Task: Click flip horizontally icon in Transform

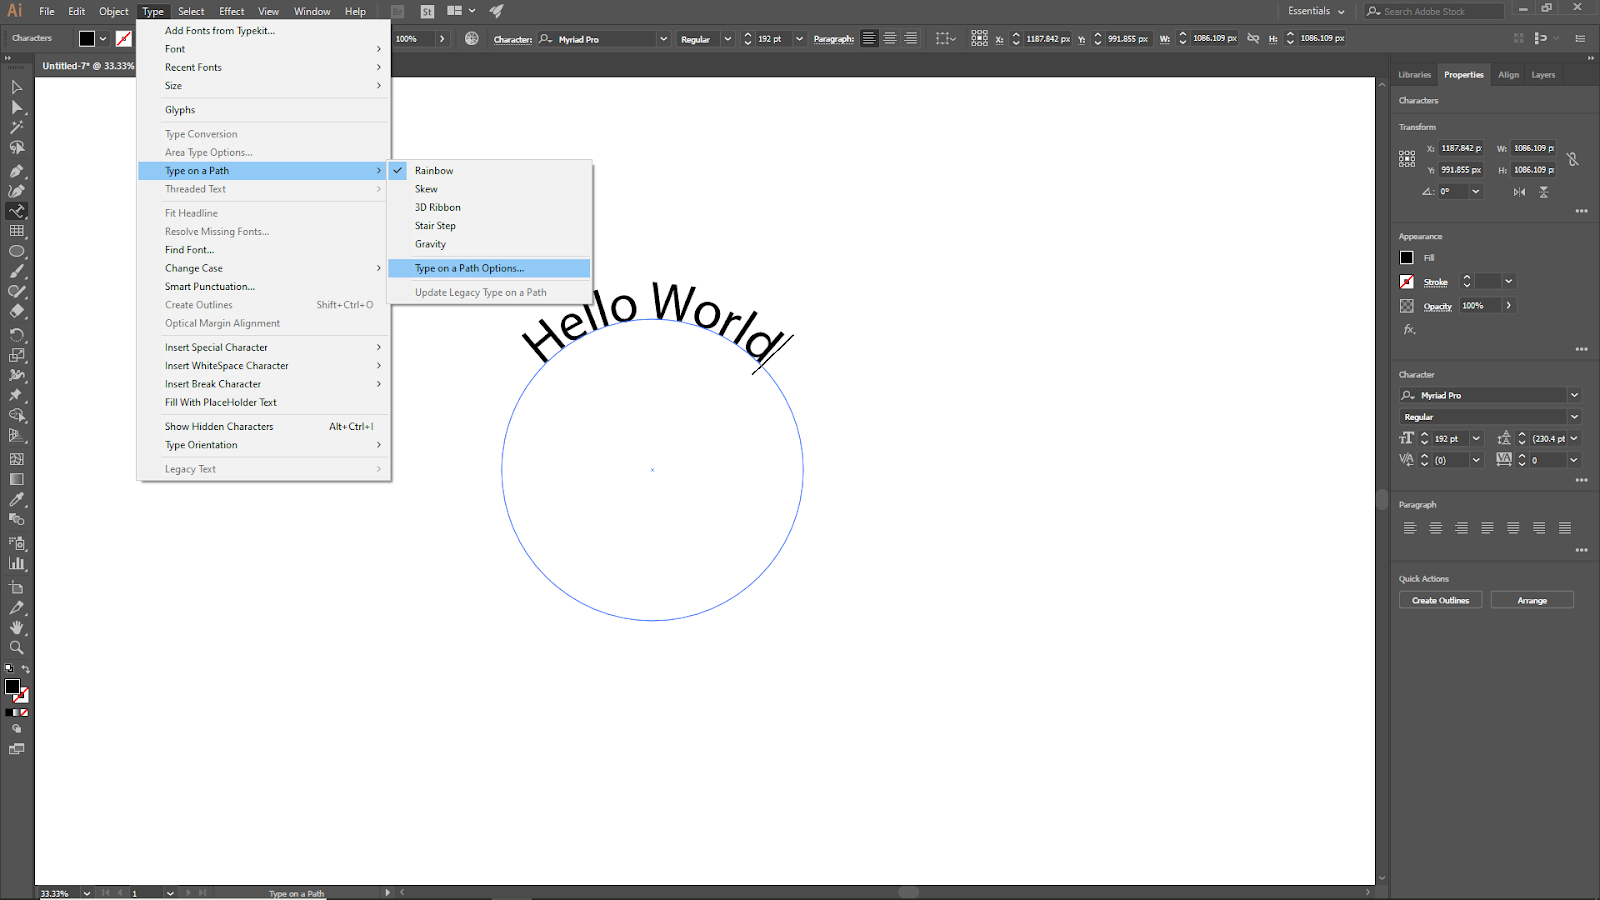Action: click(1519, 192)
